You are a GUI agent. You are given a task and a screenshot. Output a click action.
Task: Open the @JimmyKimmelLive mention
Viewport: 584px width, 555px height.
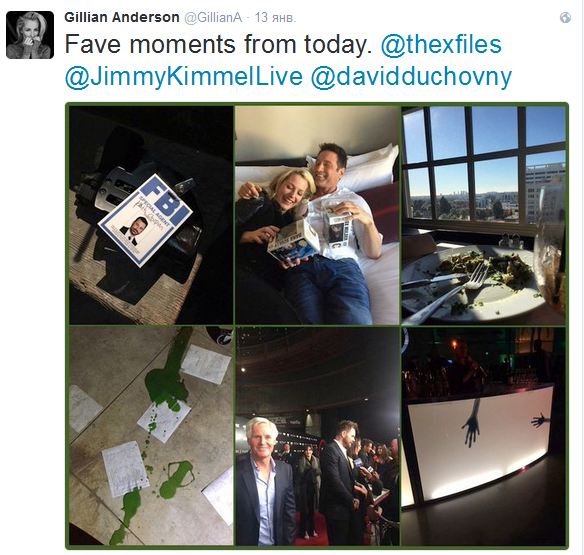click(184, 76)
